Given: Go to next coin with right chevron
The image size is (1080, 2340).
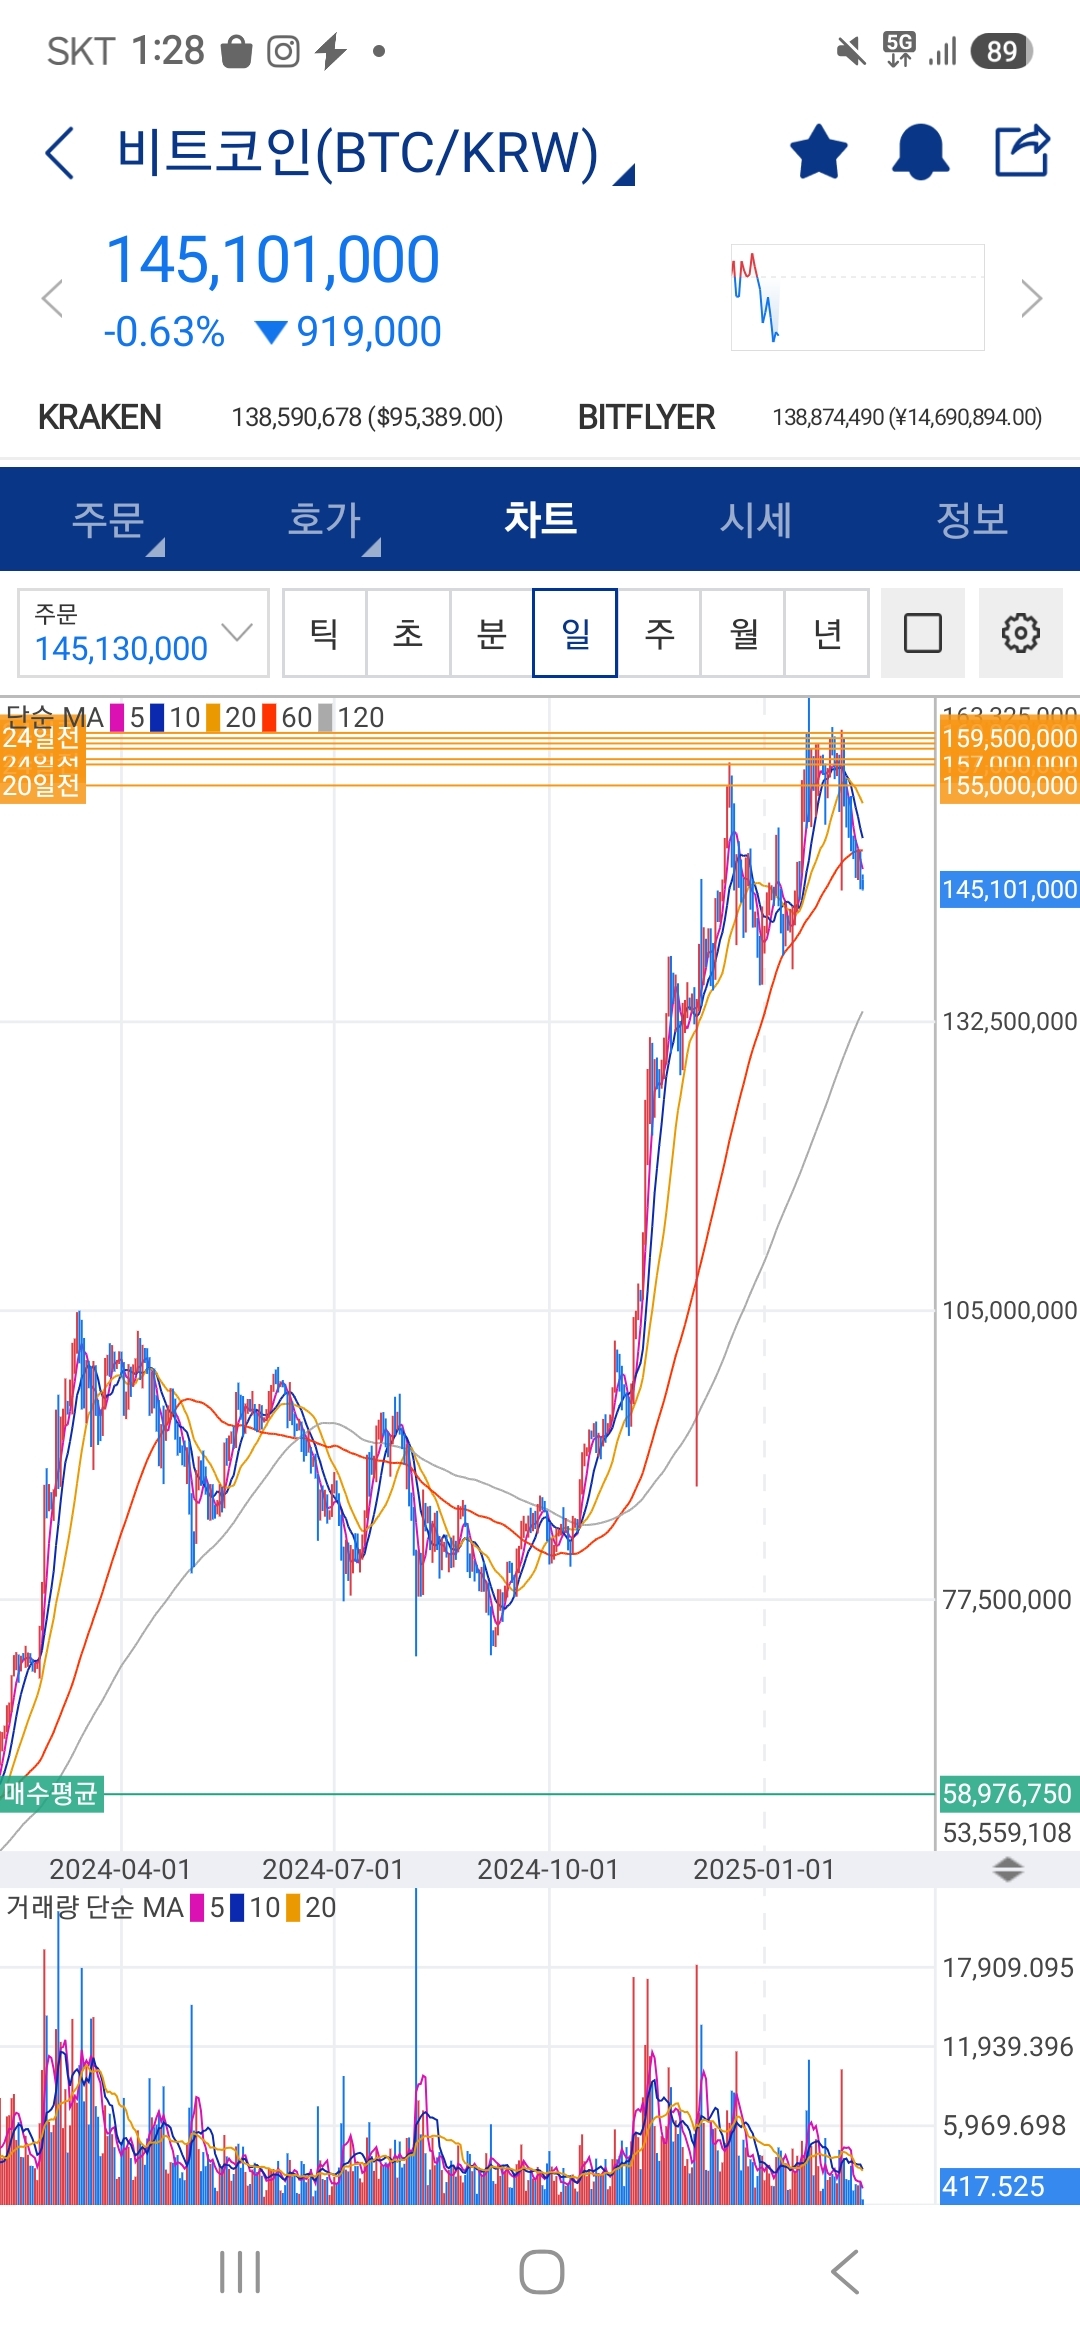Looking at the screenshot, I should coord(1031,298).
